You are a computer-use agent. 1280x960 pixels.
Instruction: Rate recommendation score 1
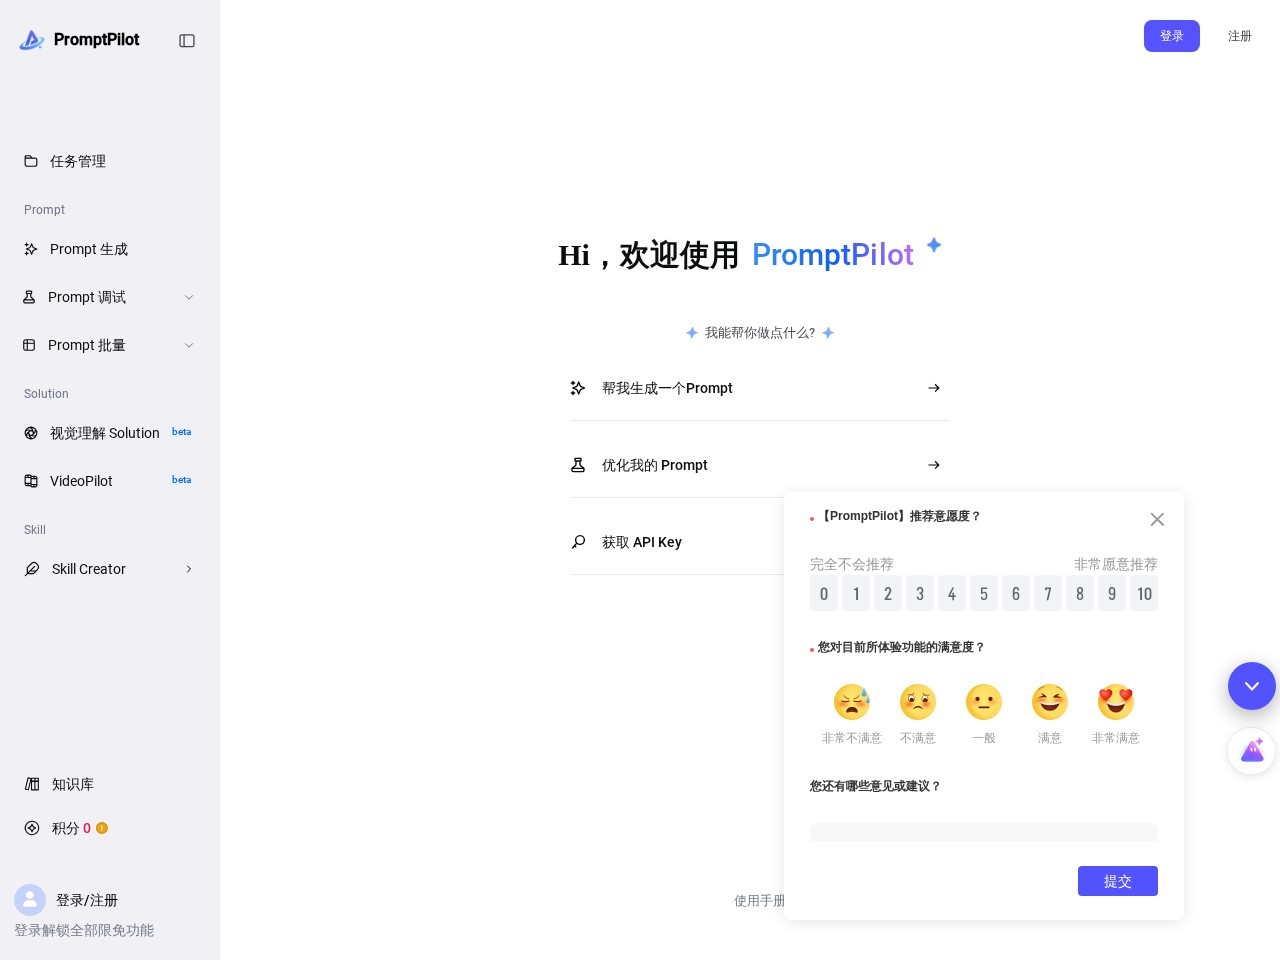click(x=856, y=594)
